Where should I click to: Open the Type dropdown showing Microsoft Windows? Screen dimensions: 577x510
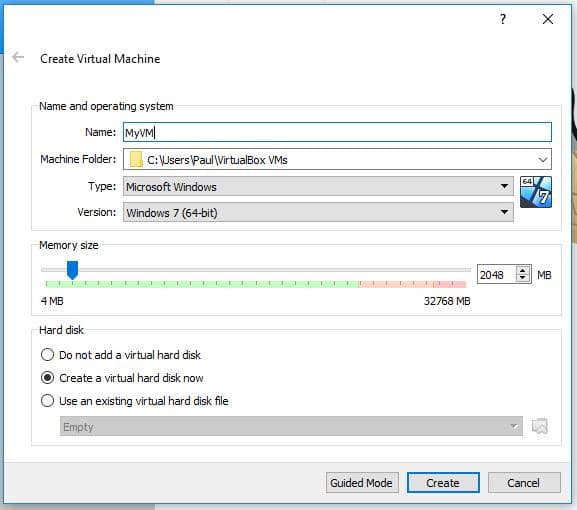coord(318,187)
